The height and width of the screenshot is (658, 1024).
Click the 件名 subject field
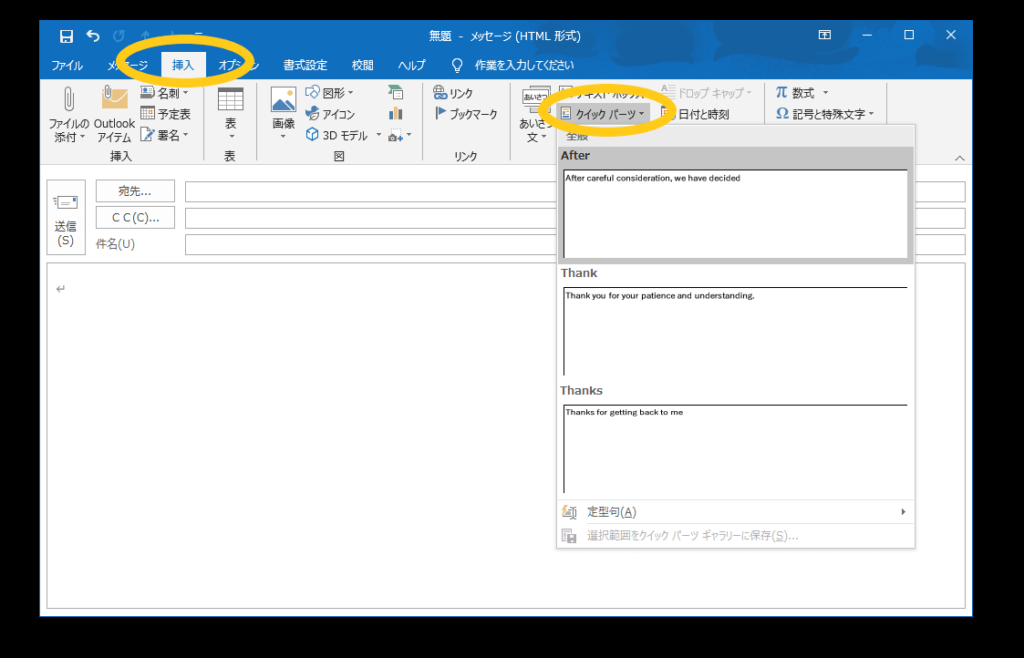[x=575, y=244]
